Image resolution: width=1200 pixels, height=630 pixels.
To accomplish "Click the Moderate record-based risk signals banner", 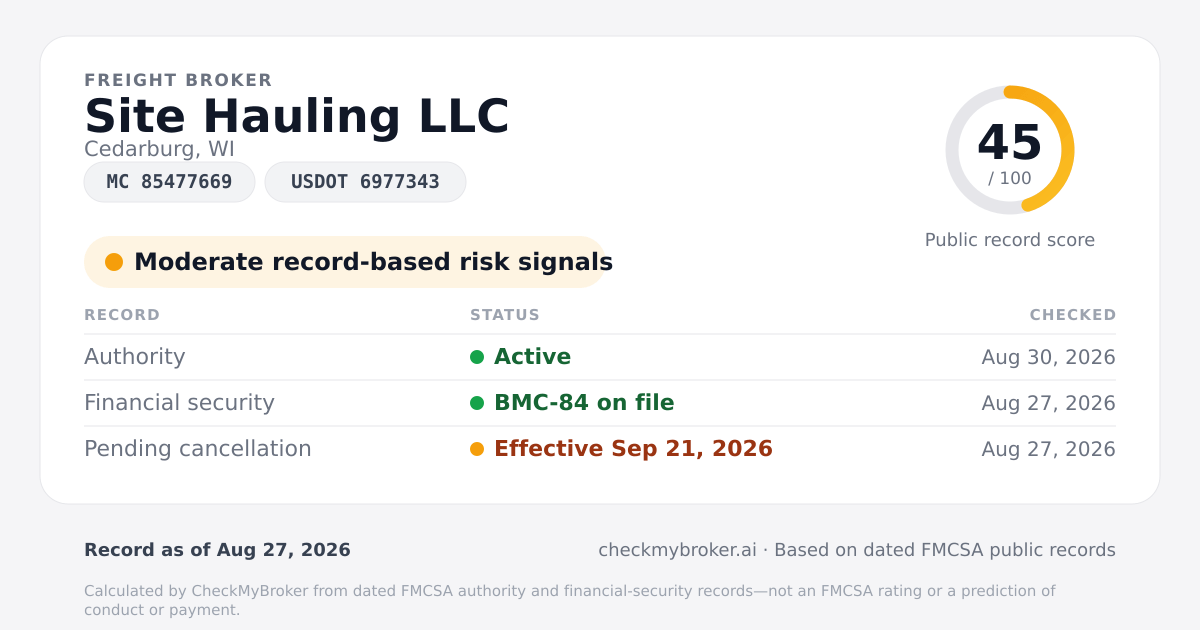I will [345, 262].
